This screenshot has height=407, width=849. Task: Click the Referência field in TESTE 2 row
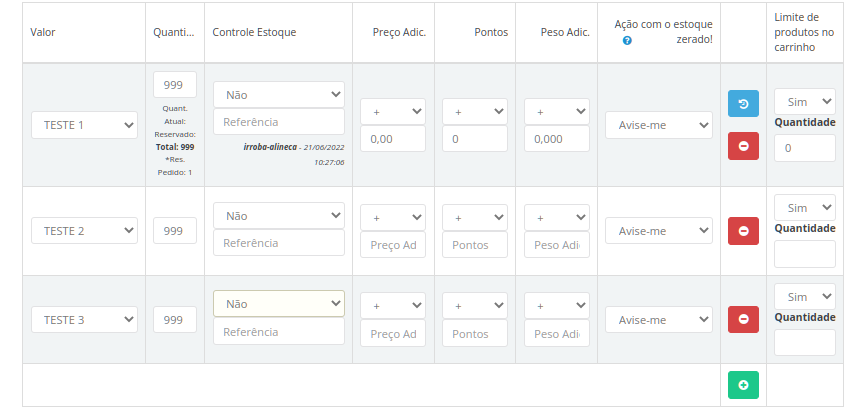(x=278, y=243)
